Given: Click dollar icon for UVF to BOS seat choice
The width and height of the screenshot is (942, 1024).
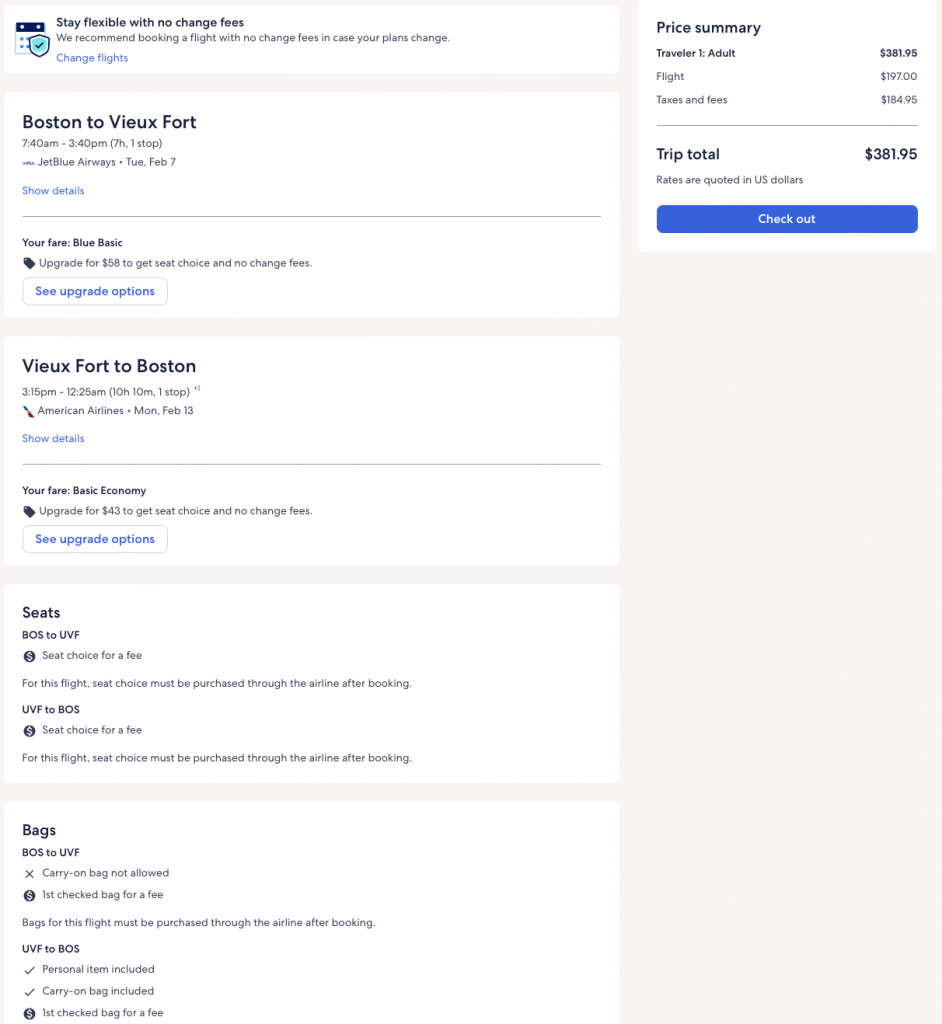Looking at the screenshot, I should pos(29,731).
